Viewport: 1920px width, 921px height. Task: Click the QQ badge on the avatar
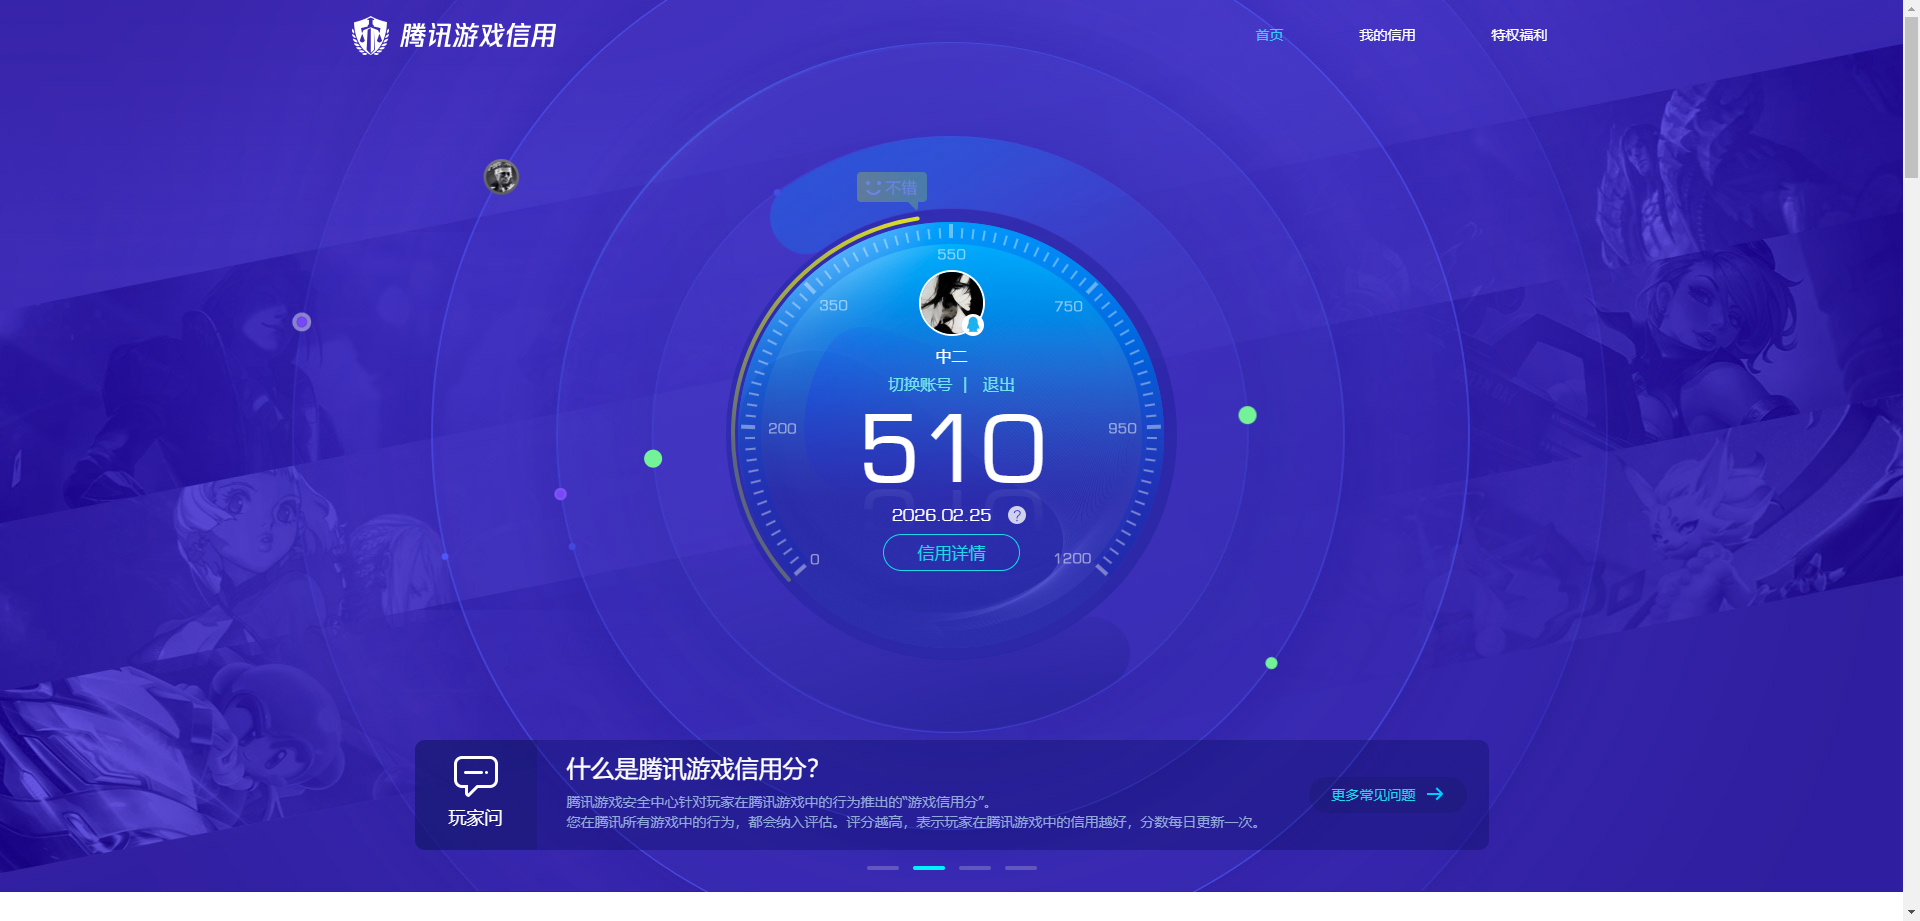973,325
